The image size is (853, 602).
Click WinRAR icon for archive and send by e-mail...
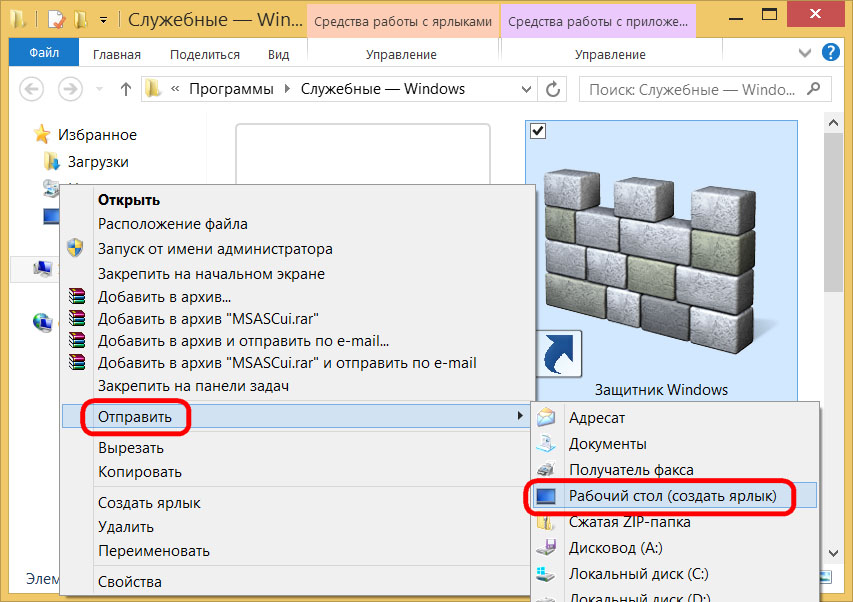77,340
